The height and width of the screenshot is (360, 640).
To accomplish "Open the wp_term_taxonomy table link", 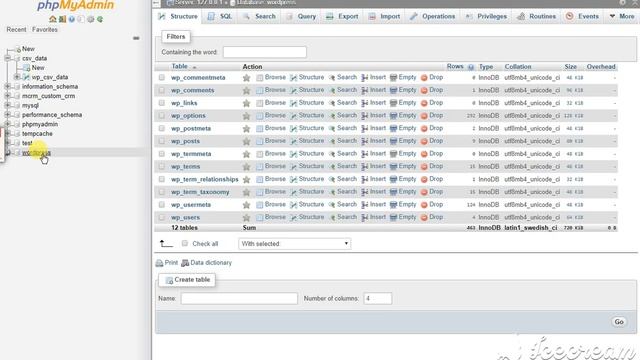I will tap(200, 192).
